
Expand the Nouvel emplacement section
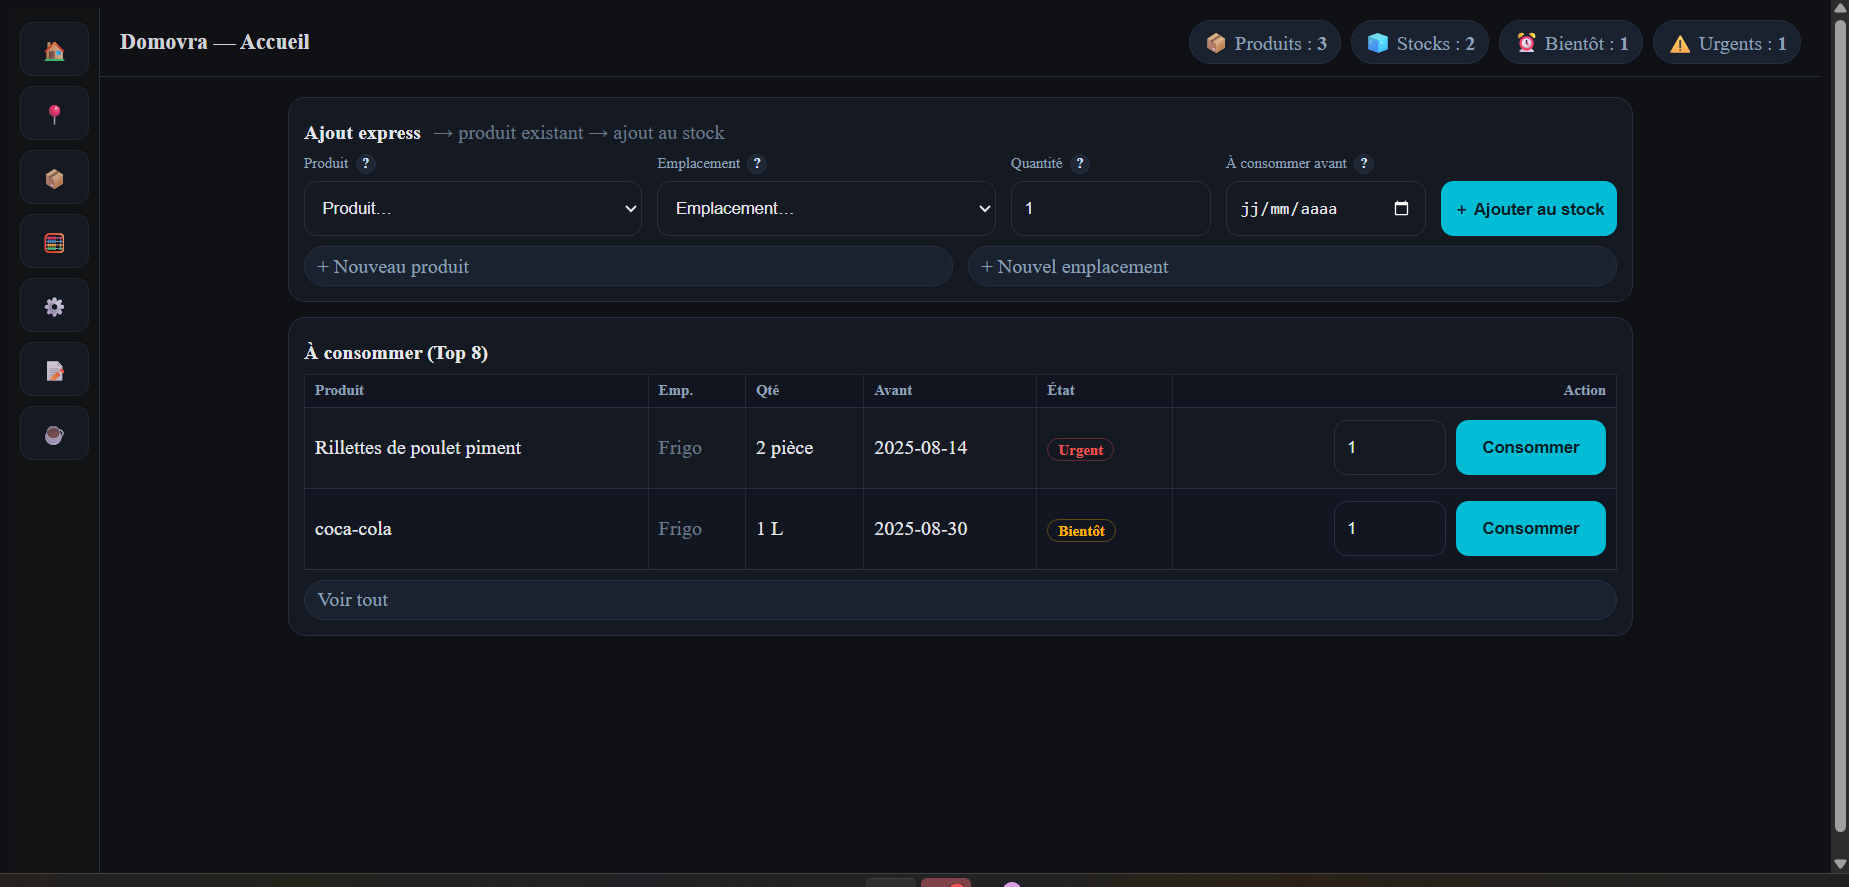coord(1291,267)
